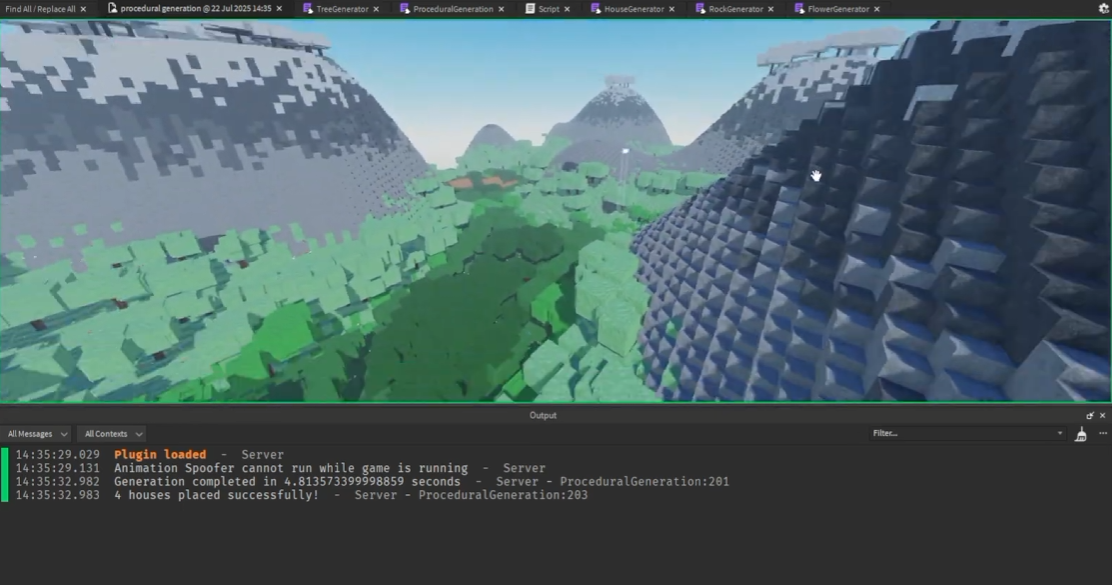Close the procedural generation place tab
This screenshot has height=585, width=1112.
[x=279, y=9]
